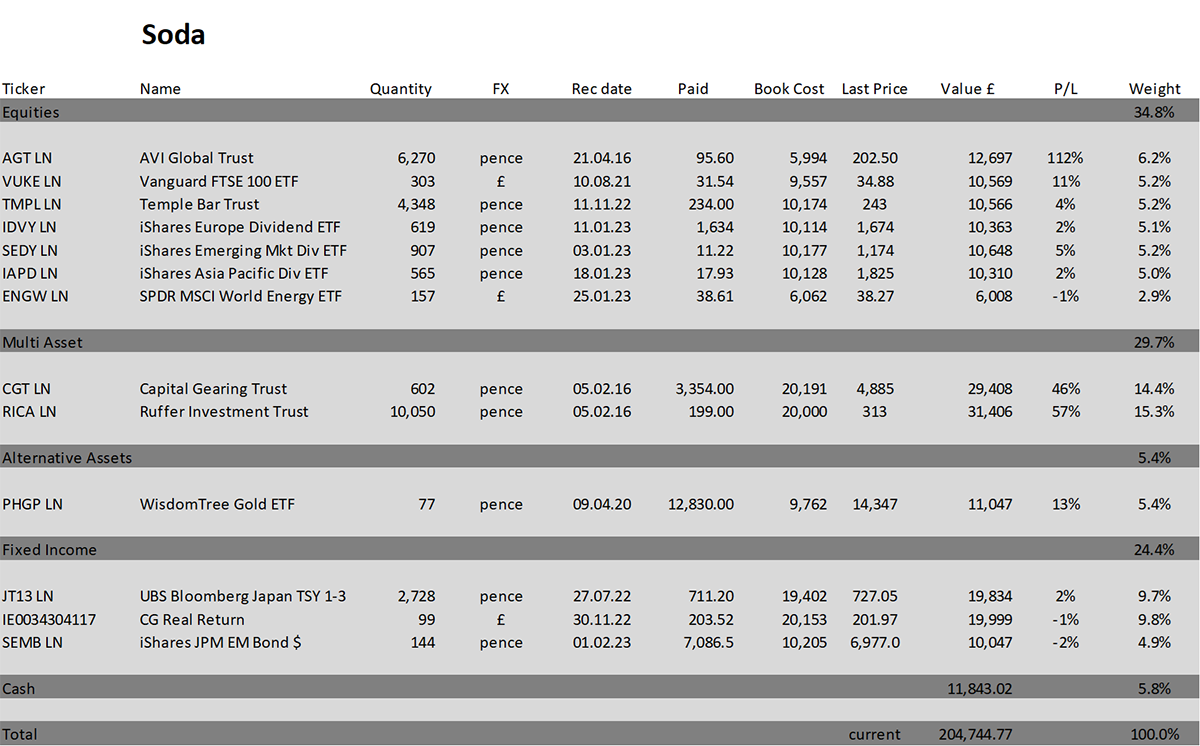Select the WisdomTree Gold ETF name
Screen dimensions: 1200x746
[217, 504]
